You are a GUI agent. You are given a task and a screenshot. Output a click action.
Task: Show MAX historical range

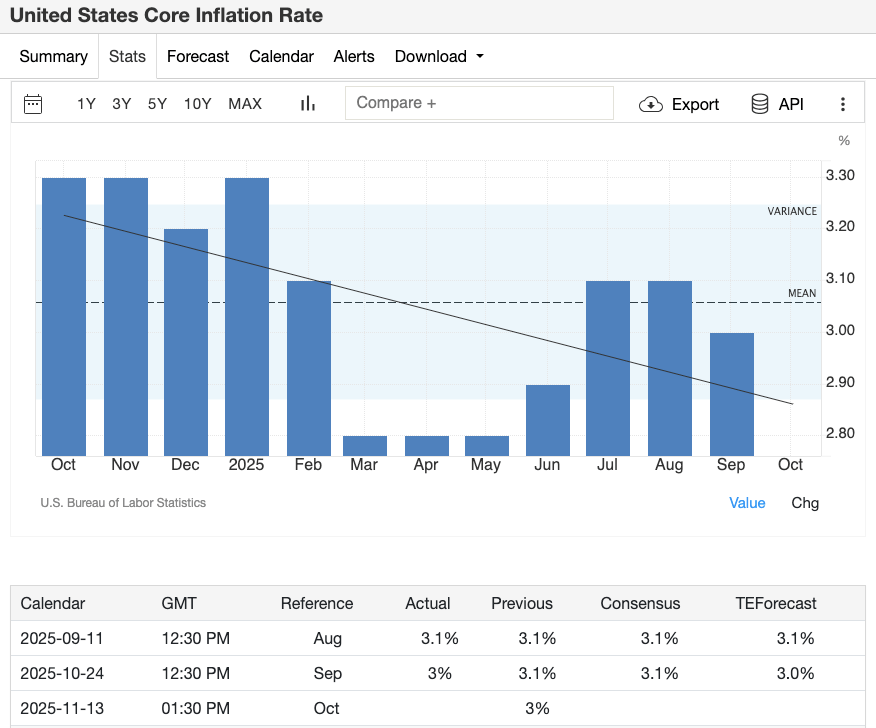245,104
